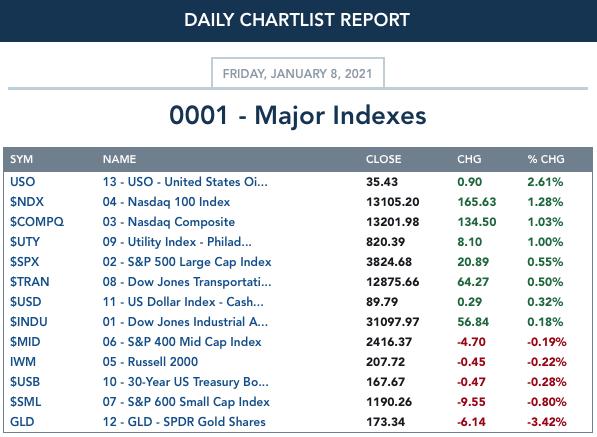Select the S&P 500 Large Cap Index link
The width and height of the screenshot is (597, 437).
pyautogui.click(x=187, y=262)
